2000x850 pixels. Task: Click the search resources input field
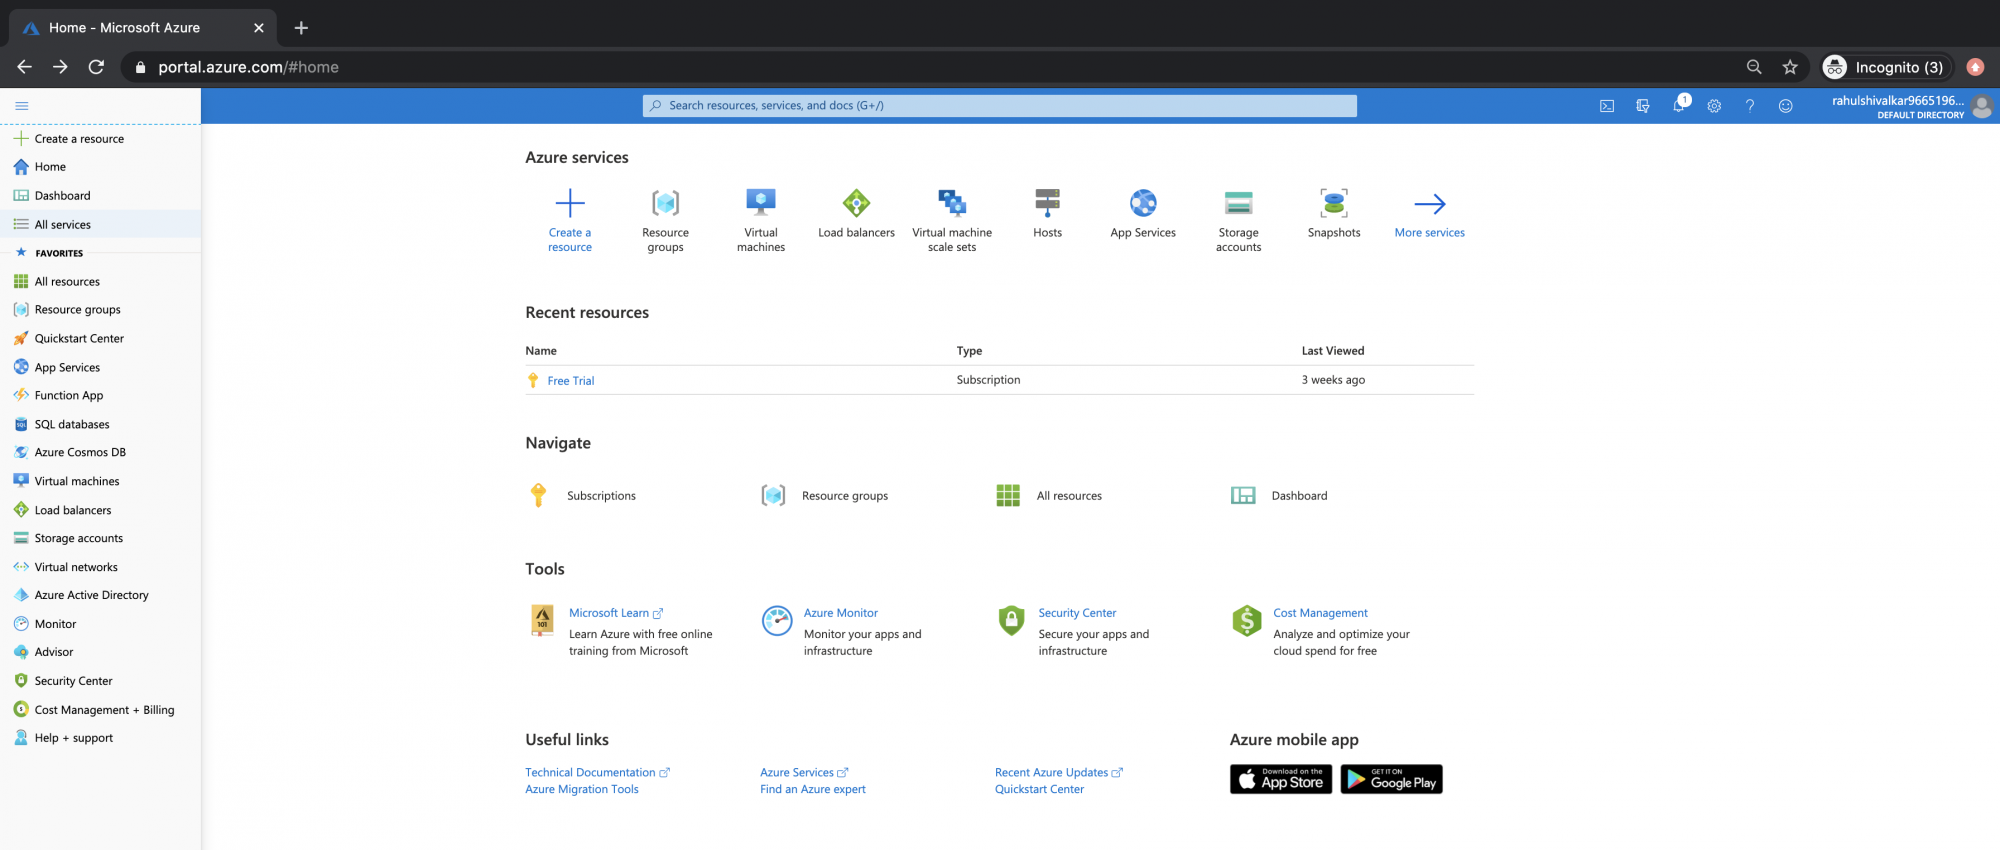tap(1000, 106)
